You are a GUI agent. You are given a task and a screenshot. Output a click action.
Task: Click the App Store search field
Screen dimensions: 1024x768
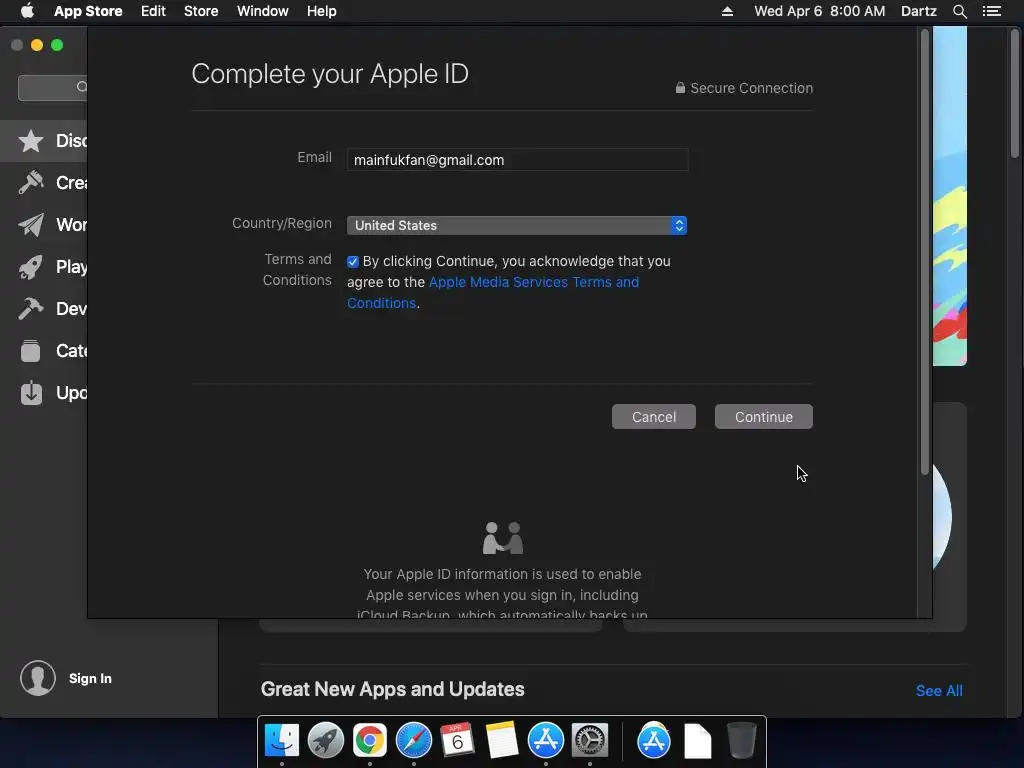click(x=53, y=87)
